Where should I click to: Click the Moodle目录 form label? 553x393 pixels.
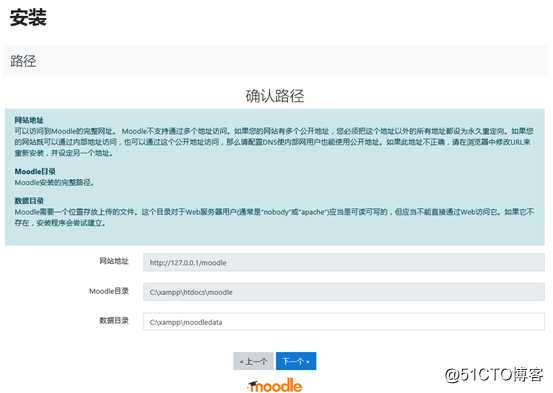click(109, 291)
